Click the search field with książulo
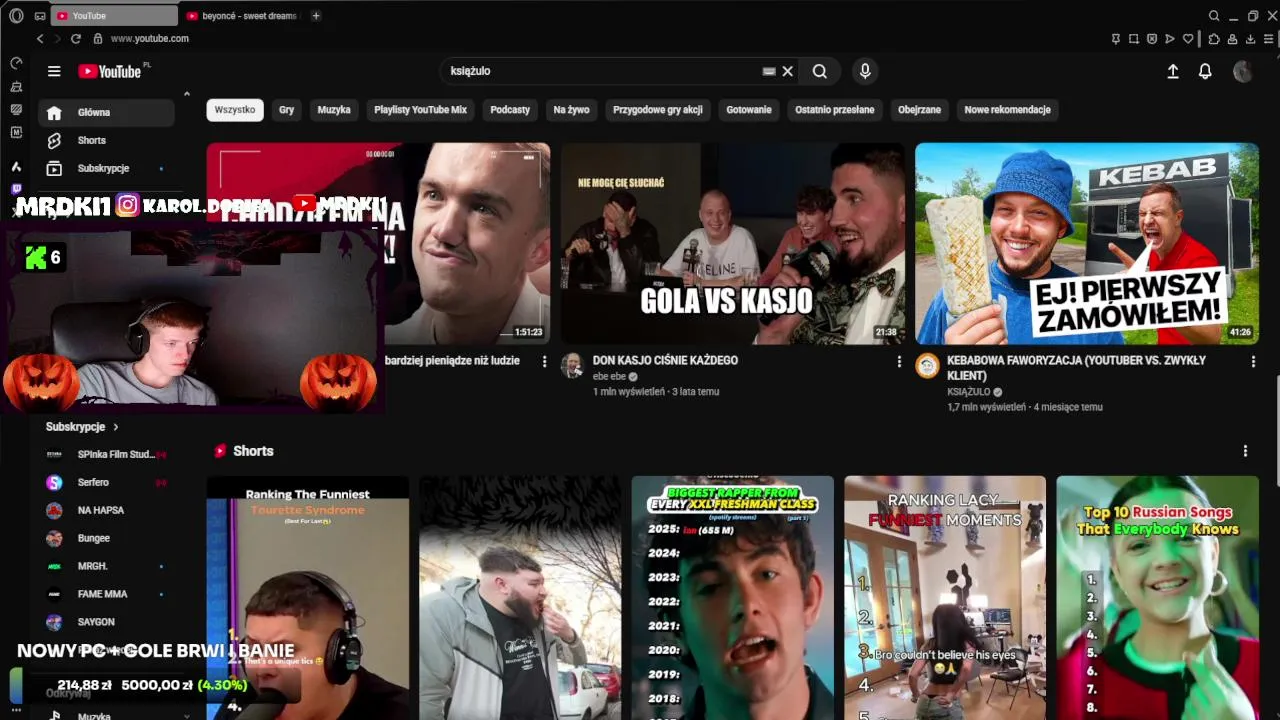This screenshot has height=720, width=1280. [x=604, y=71]
